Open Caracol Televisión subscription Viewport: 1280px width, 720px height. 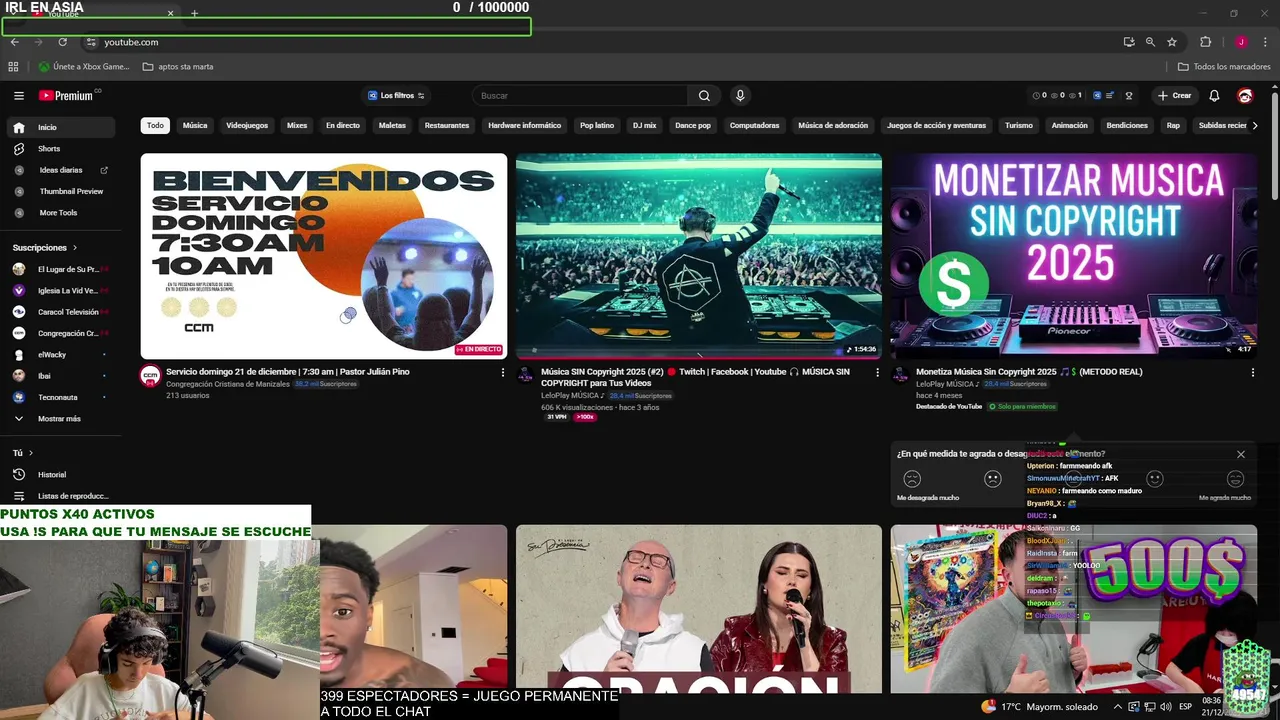tap(60, 312)
